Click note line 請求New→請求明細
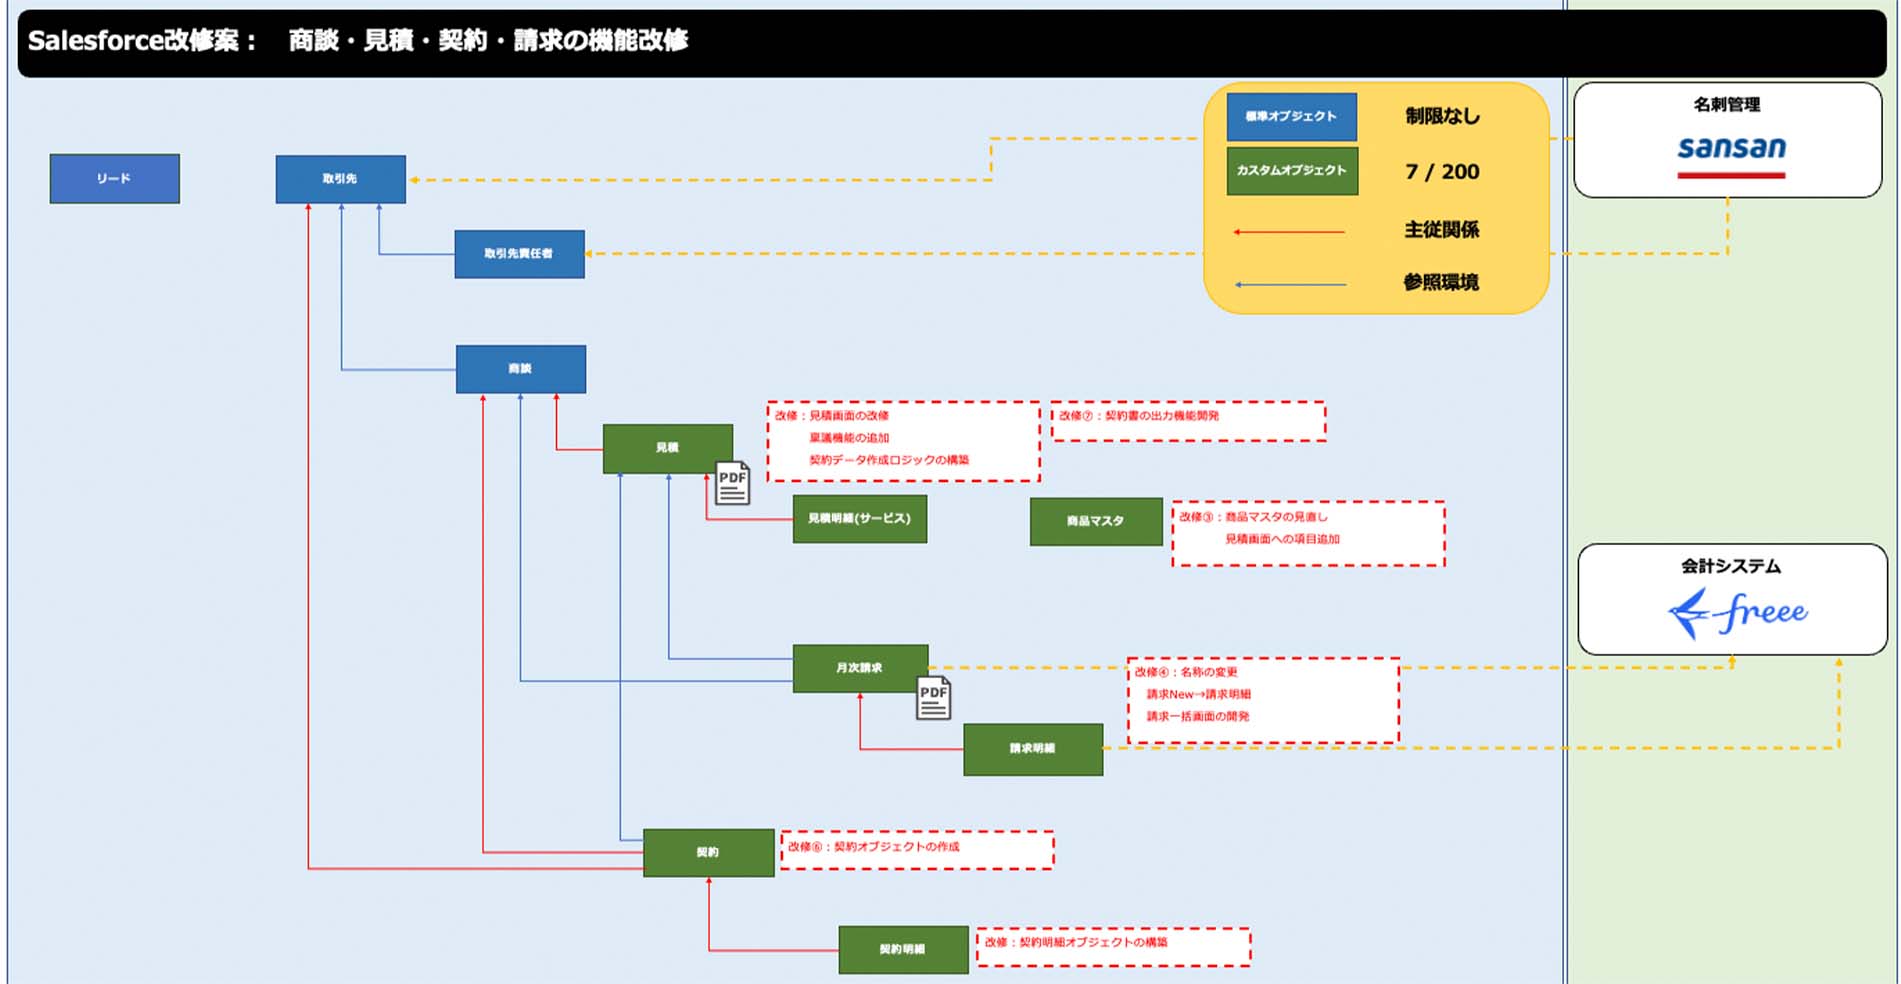Viewport: 1901px width, 984px height. coord(1198,694)
